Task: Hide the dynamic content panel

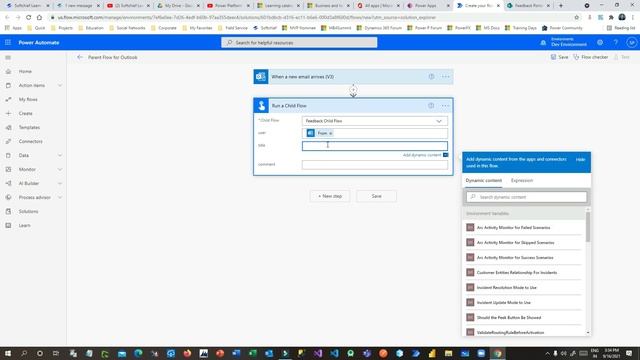Action: click(580, 160)
